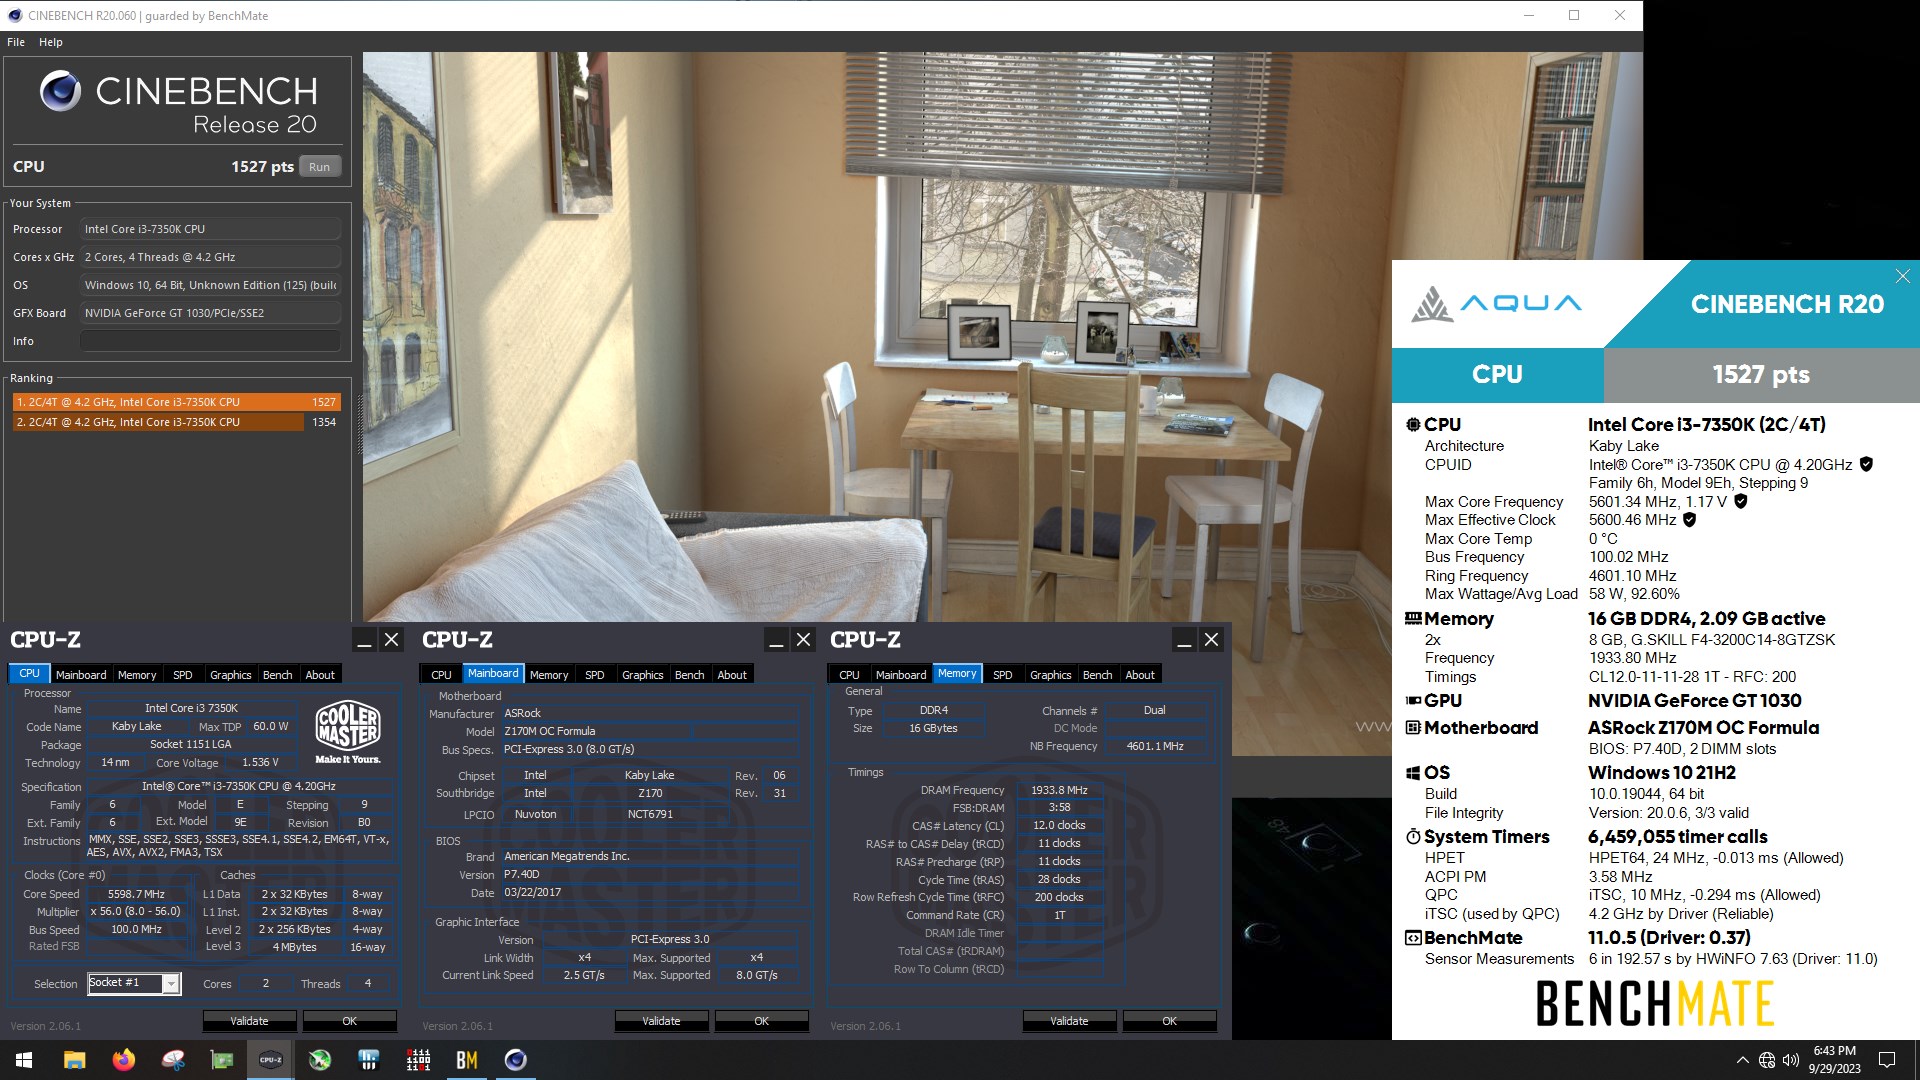
Task: Click the Cooler Master logo in CPU-Z
Action: point(348,731)
